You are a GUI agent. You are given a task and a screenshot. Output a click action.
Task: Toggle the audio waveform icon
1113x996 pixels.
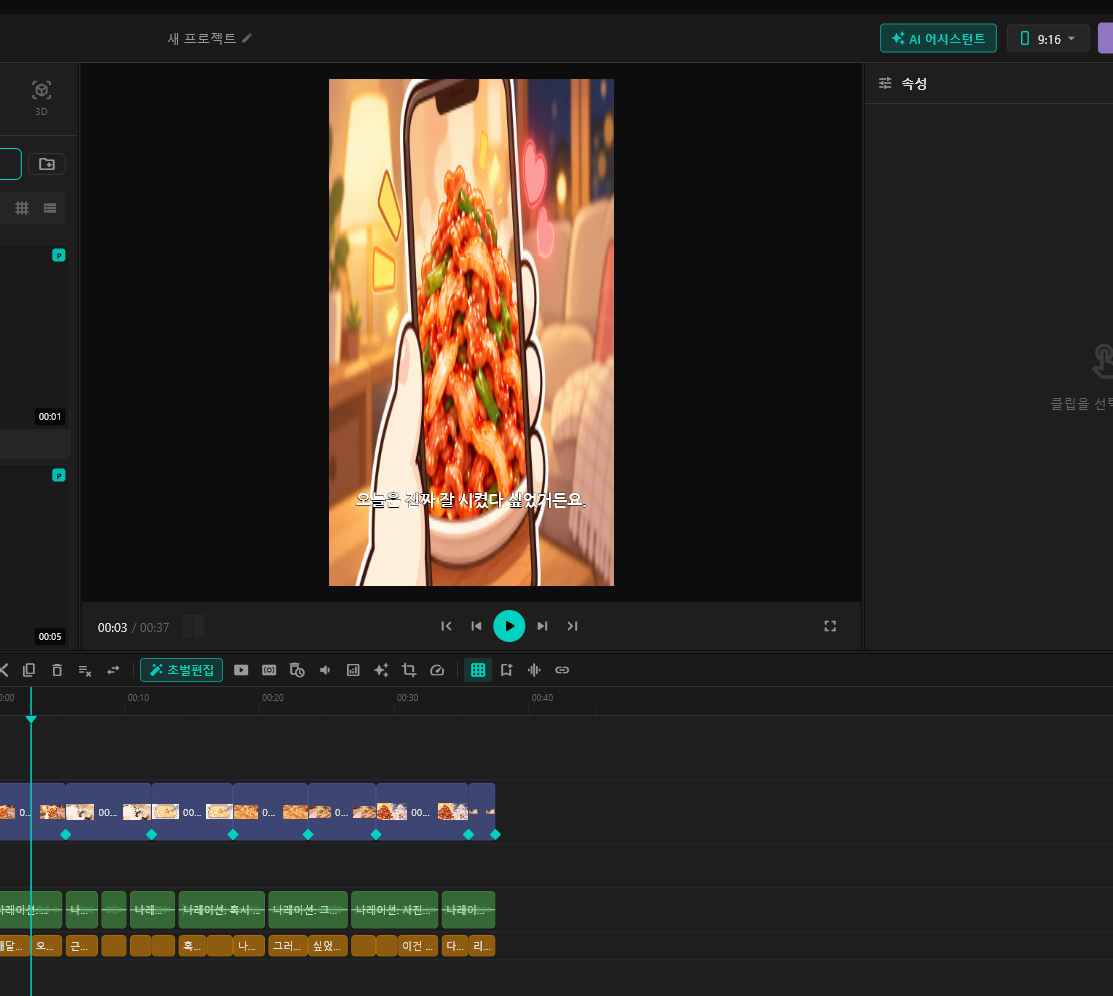click(534, 670)
